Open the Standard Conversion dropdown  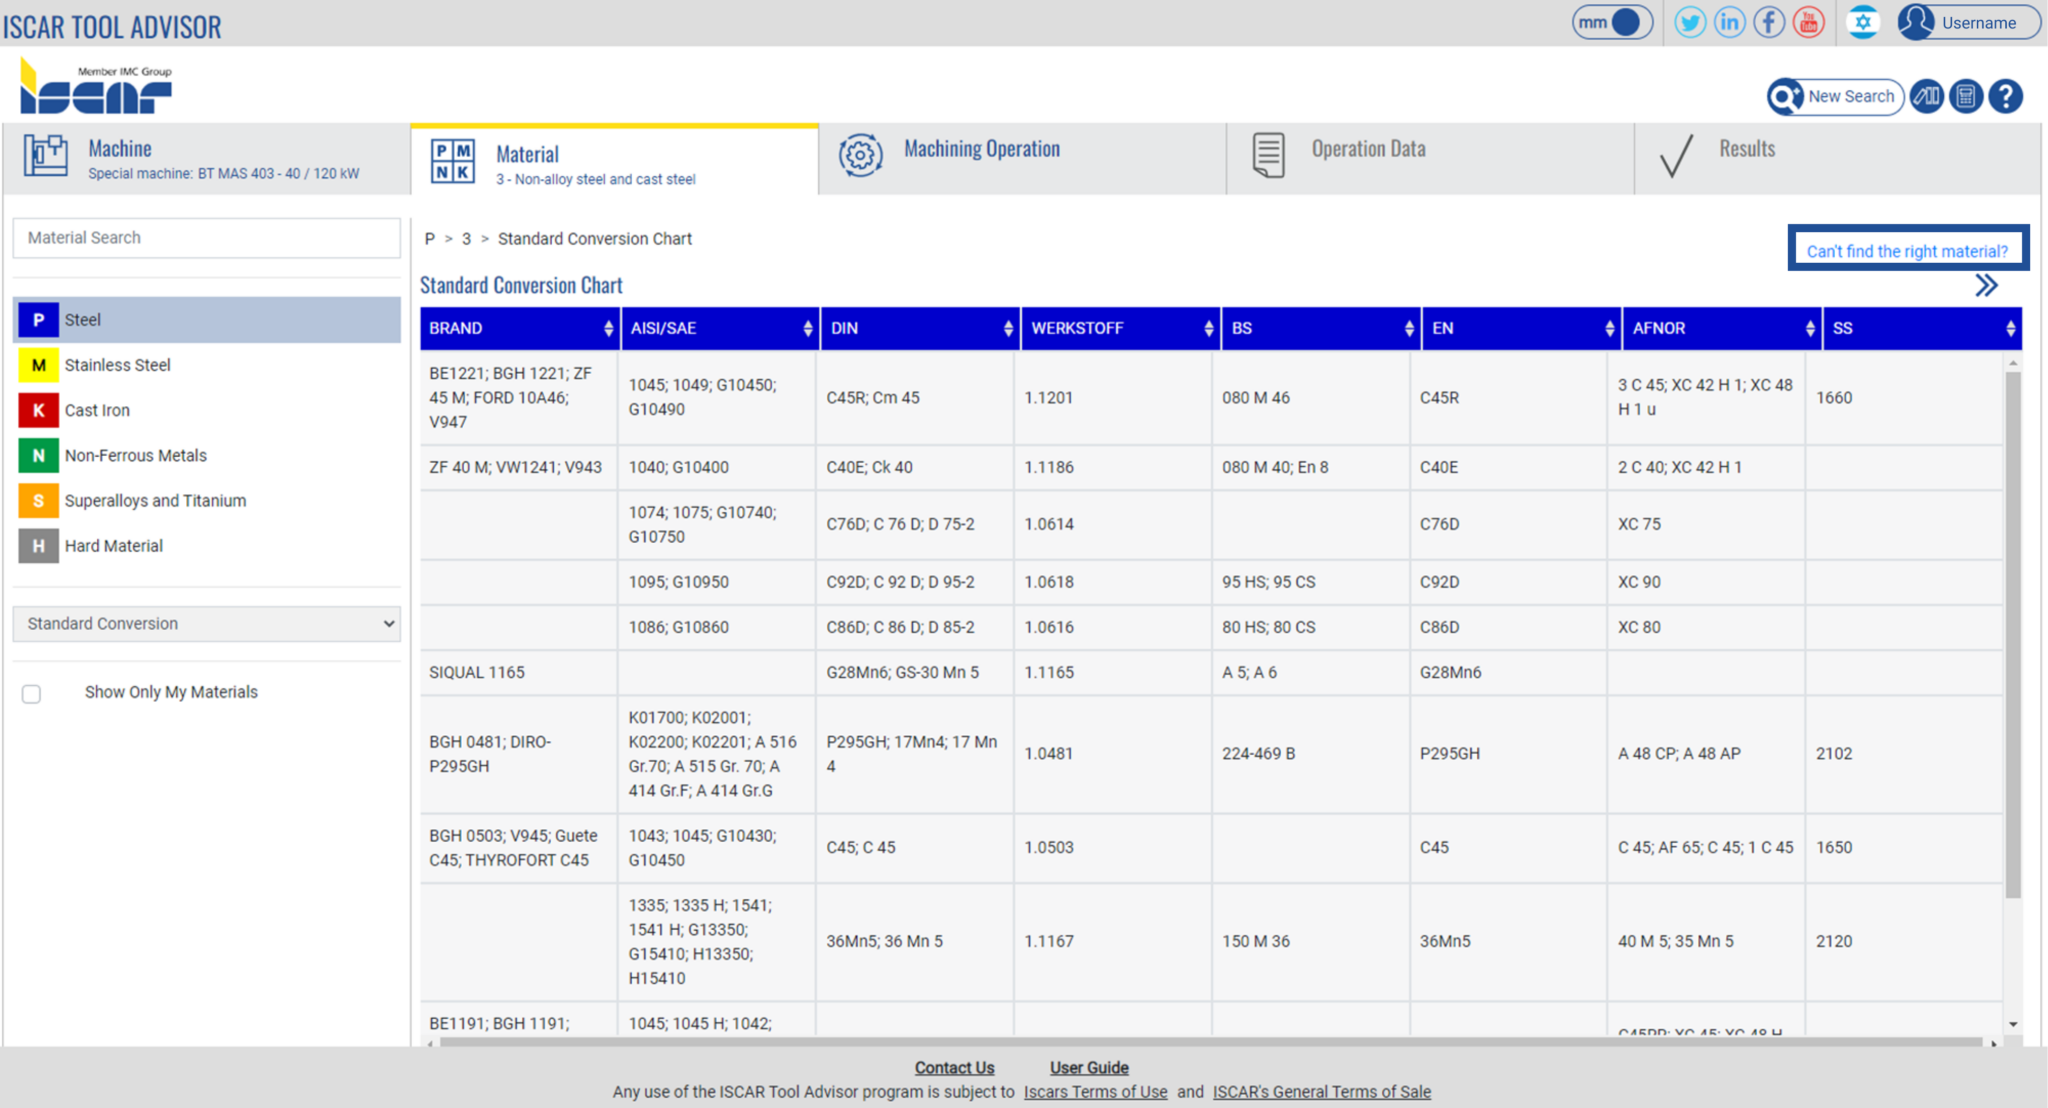[x=207, y=624]
